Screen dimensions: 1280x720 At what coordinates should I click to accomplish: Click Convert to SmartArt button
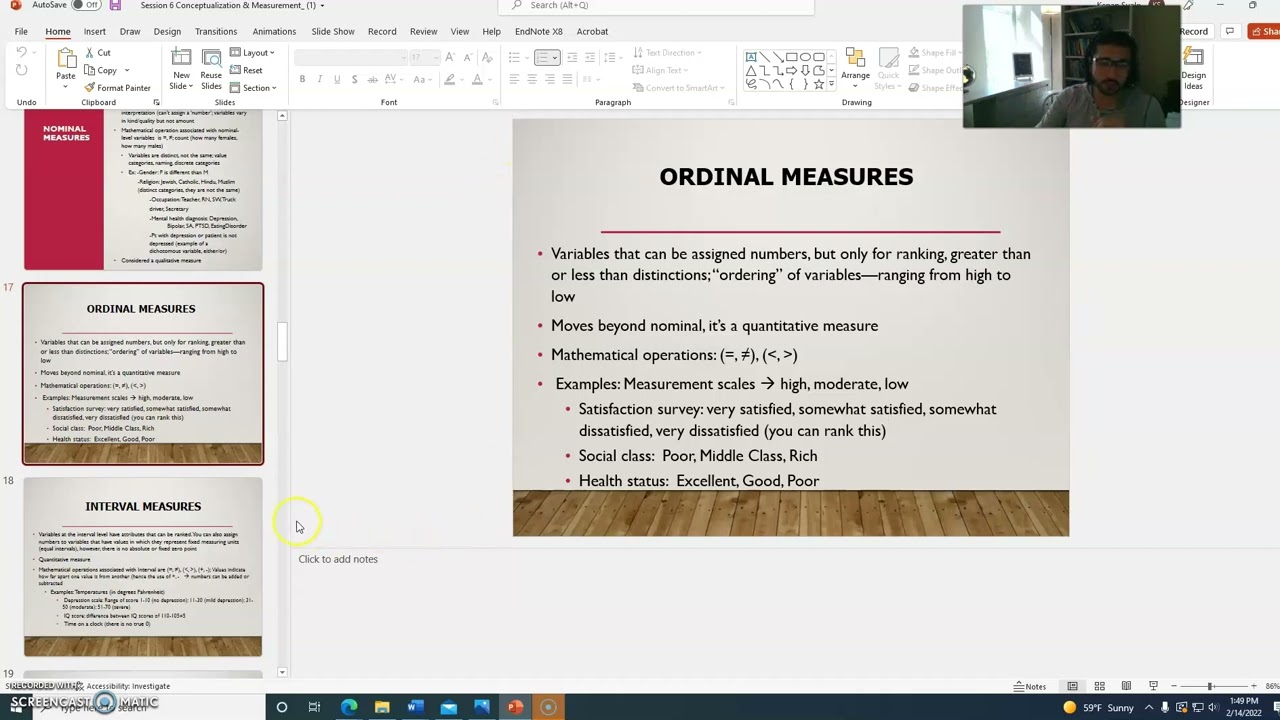tap(678, 88)
